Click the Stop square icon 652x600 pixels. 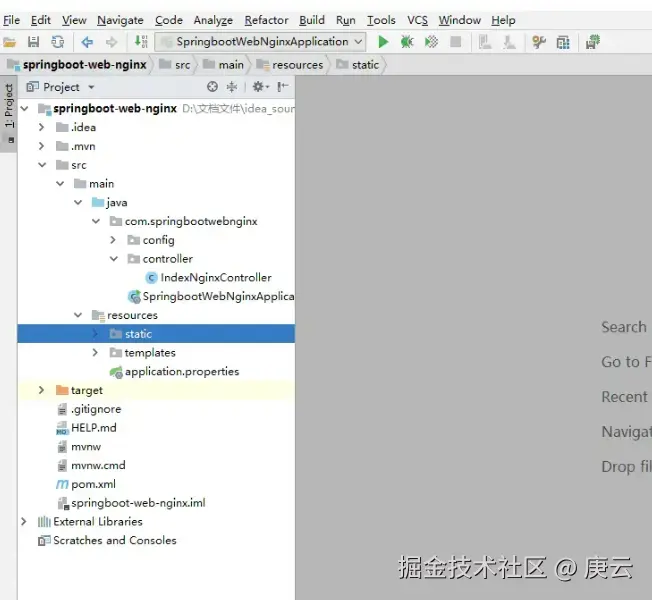[x=456, y=42]
